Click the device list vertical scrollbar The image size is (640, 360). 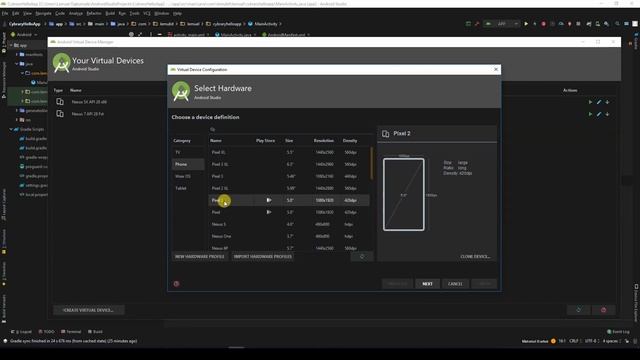371,163
